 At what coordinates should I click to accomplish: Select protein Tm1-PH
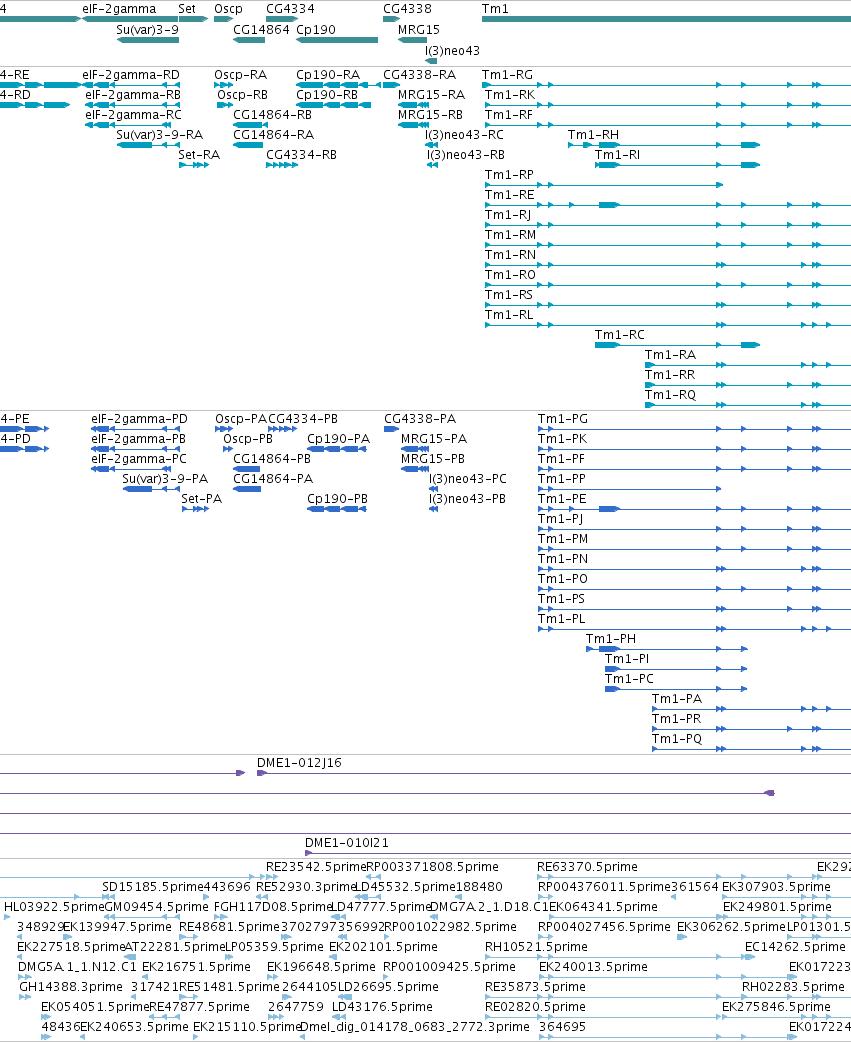click(x=667, y=649)
